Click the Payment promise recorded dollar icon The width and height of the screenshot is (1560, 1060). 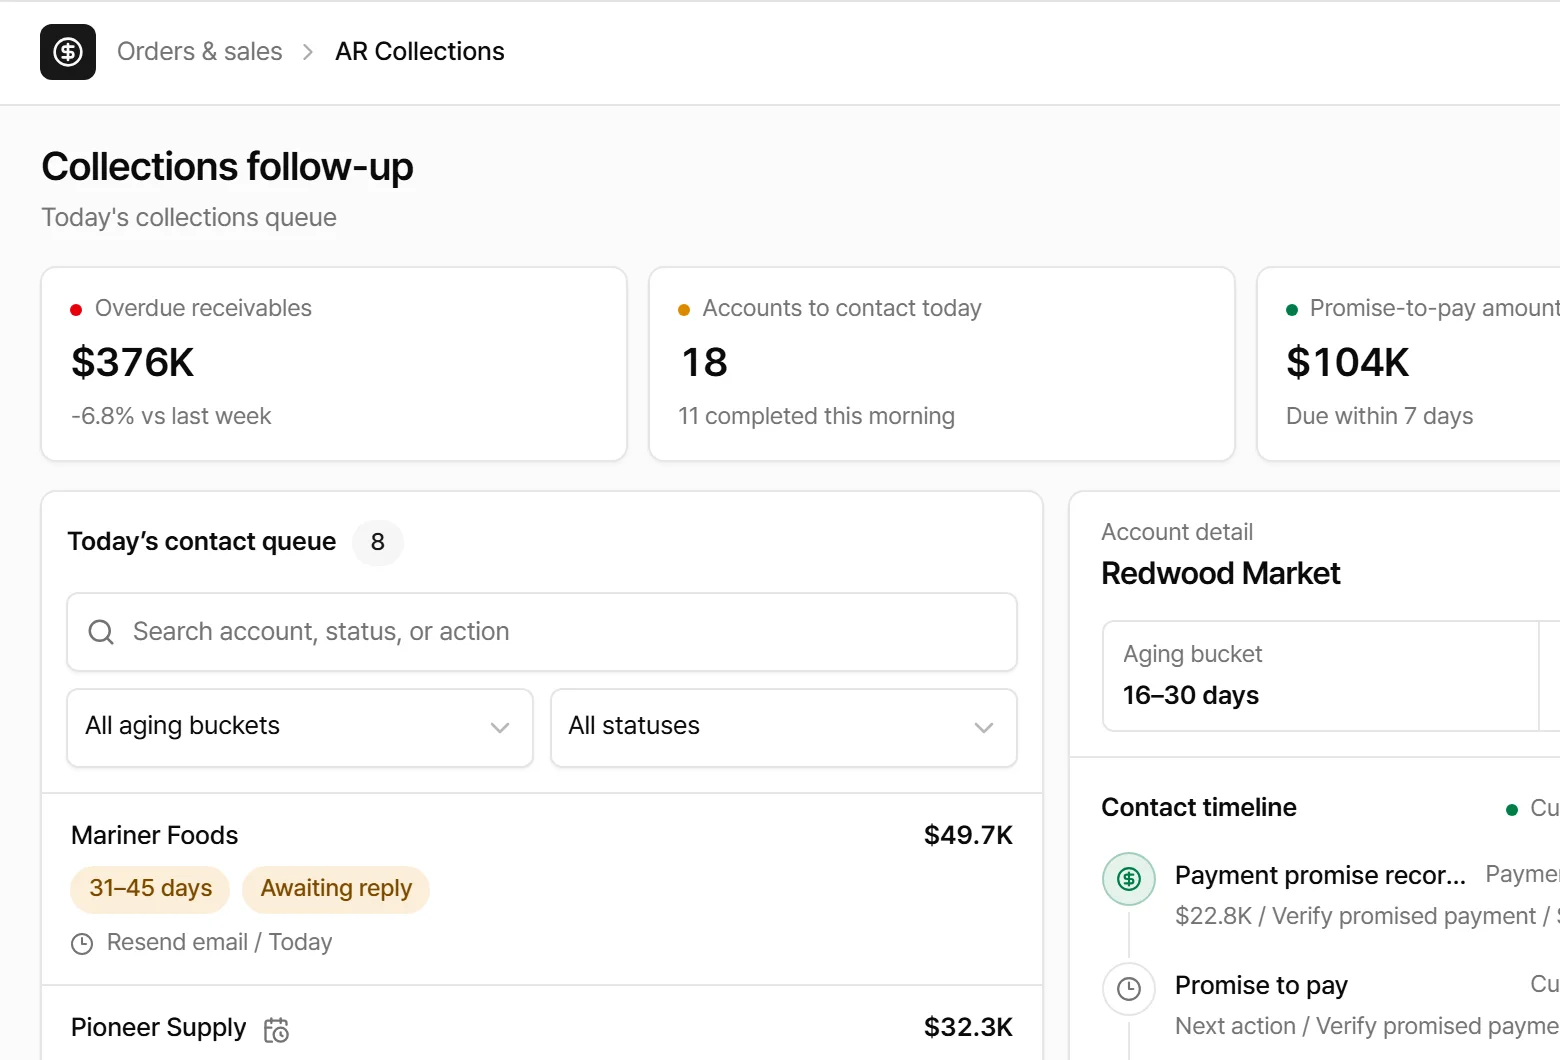[1129, 879]
